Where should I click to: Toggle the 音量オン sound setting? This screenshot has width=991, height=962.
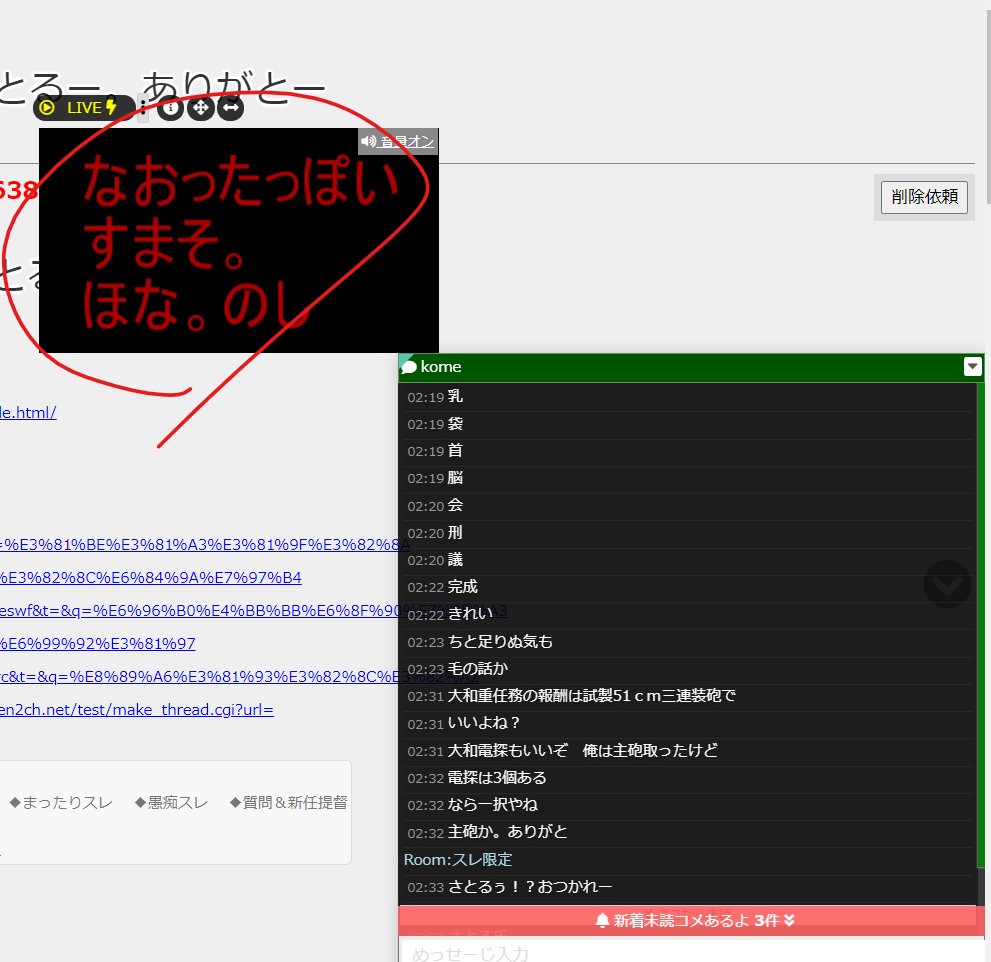(x=397, y=141)
